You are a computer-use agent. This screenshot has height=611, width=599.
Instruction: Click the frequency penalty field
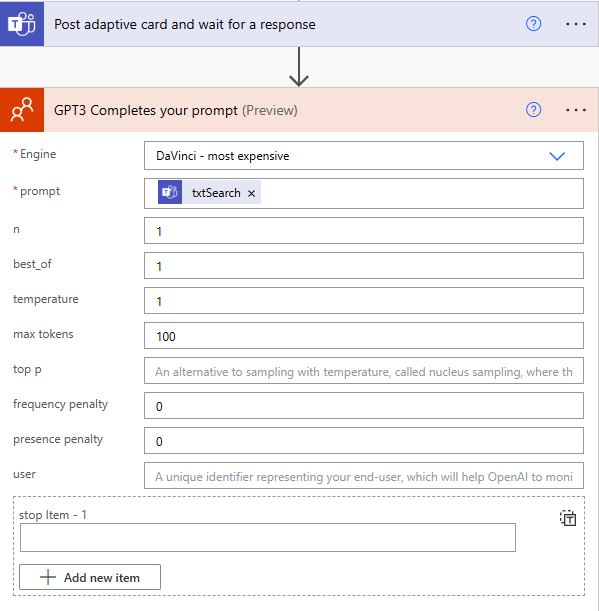click(364, 406)
